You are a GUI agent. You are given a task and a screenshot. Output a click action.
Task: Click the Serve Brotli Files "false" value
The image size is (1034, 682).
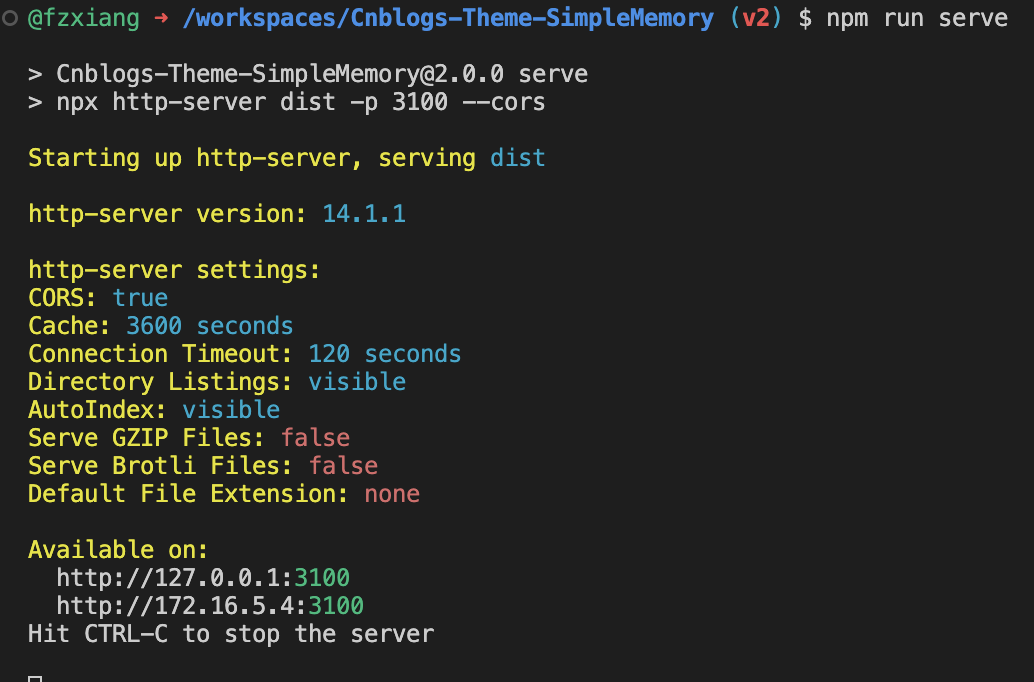pyautogui.click(x=343, y=466)
